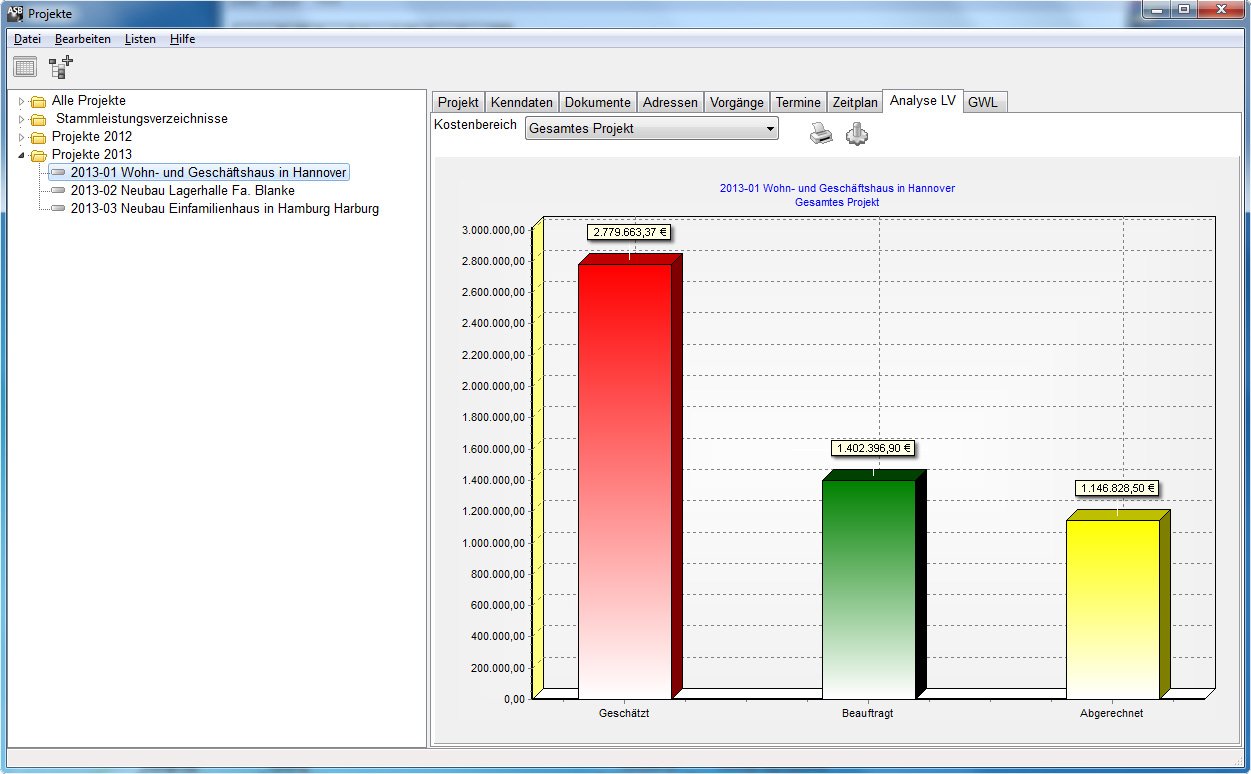The height and width of the screenshot is (774, 1251).
Task: Click the 1.000.000,00 axis value
Action: (494, 543)
